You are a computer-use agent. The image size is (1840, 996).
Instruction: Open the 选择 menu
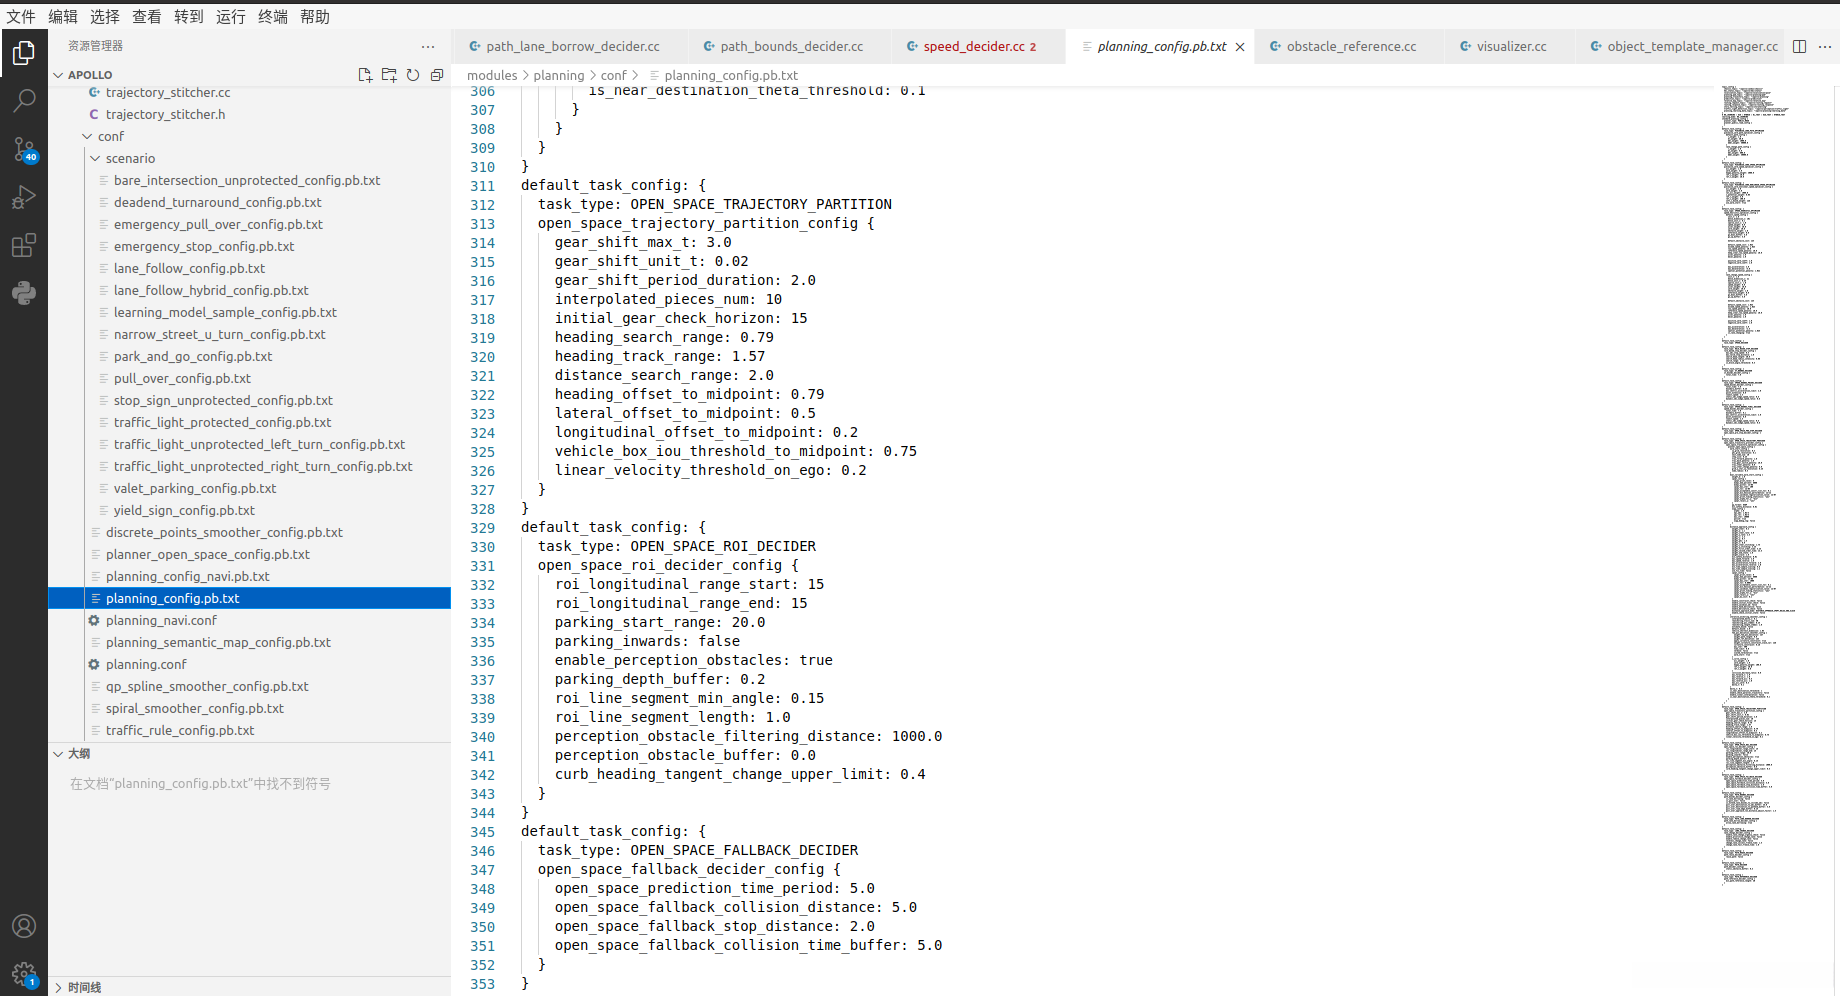pos(105,17)
